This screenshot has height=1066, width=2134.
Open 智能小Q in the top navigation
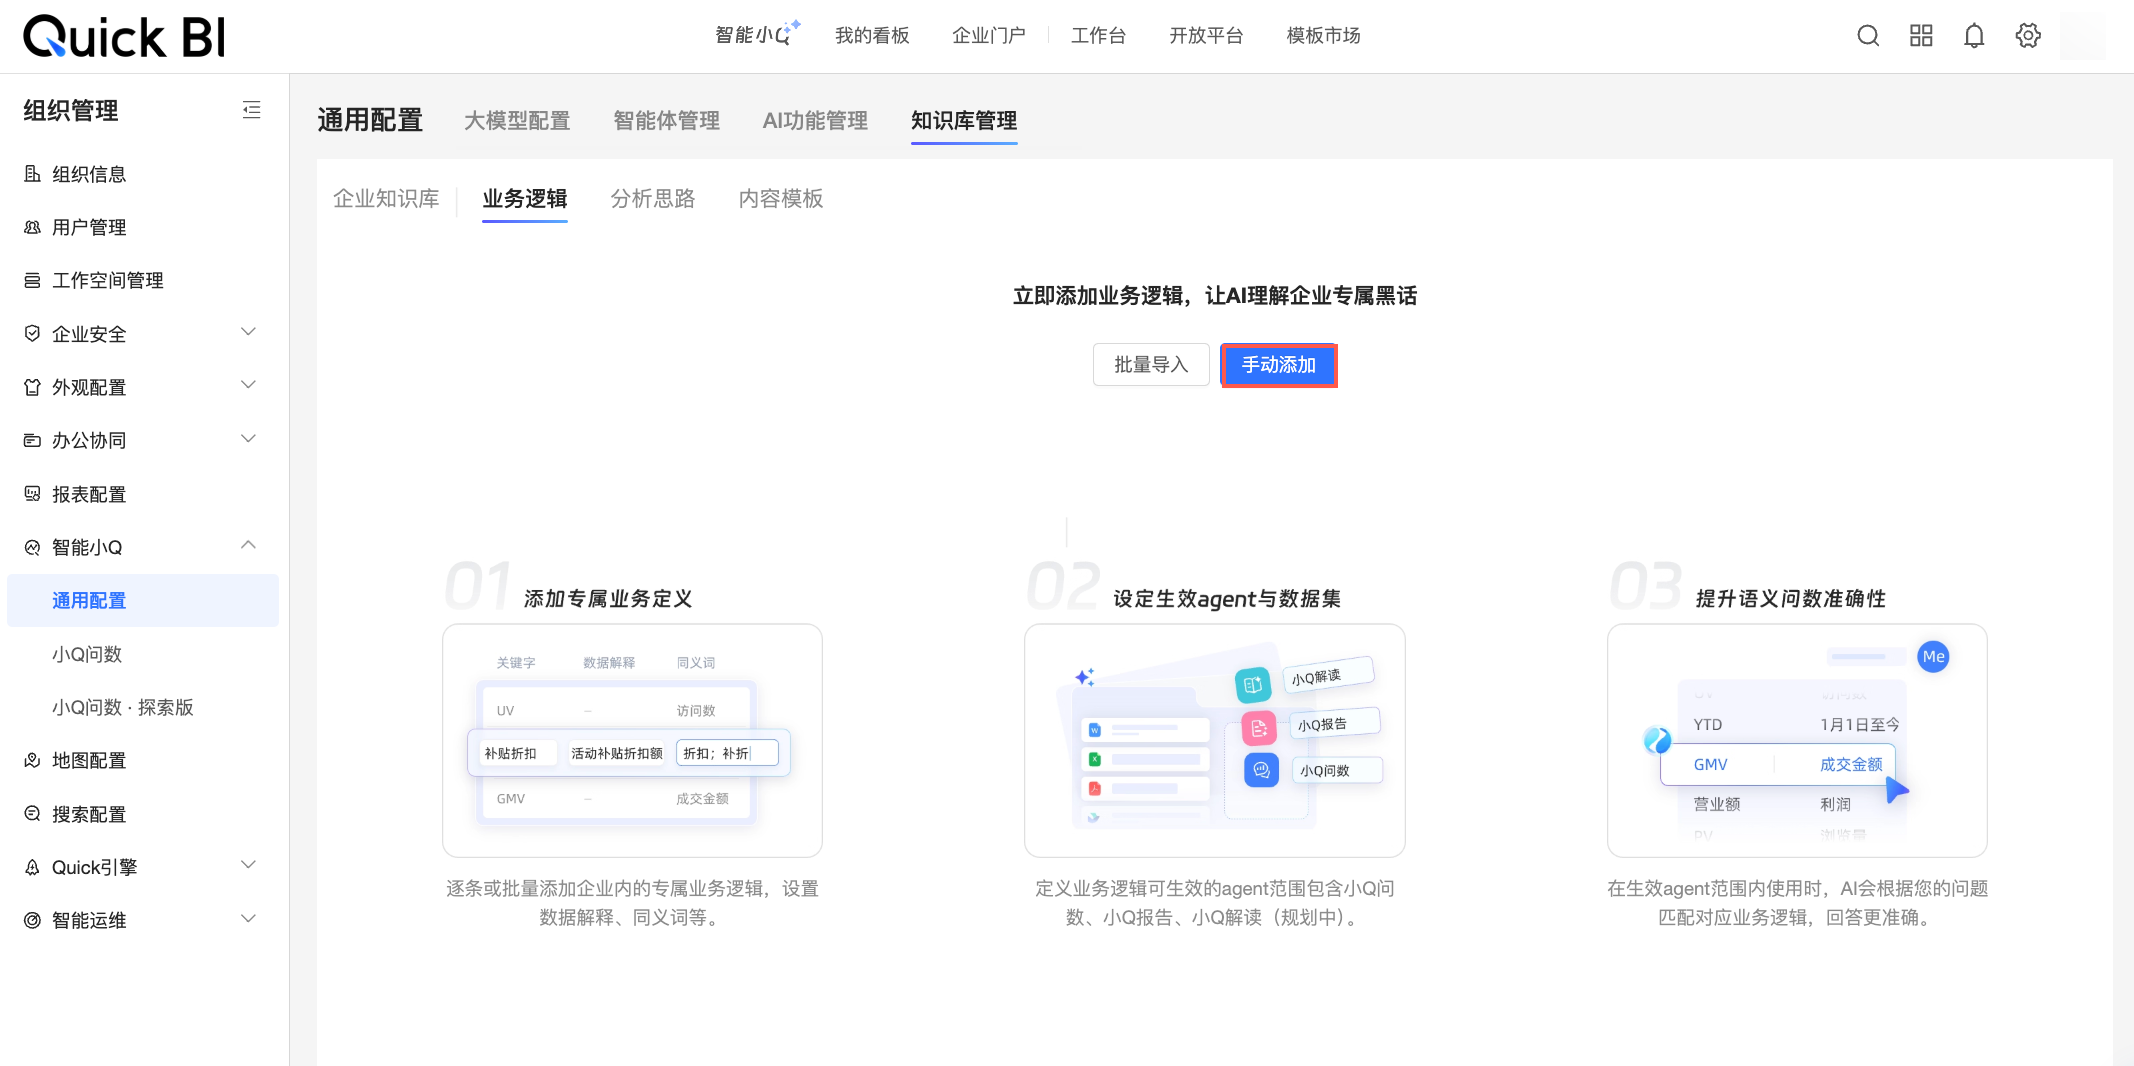pos(757,35)
